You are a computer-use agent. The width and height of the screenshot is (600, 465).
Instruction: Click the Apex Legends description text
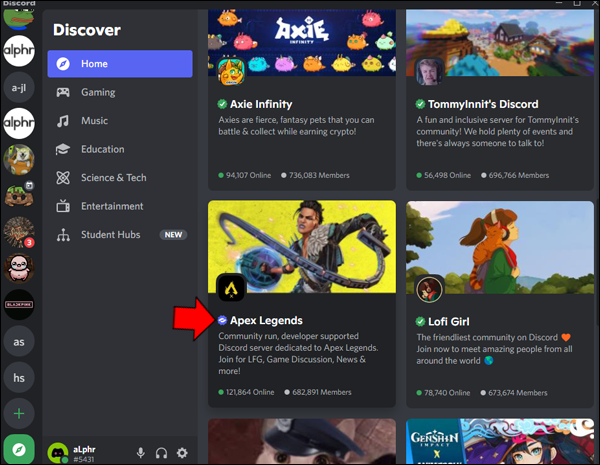click(x=298, y=354)
